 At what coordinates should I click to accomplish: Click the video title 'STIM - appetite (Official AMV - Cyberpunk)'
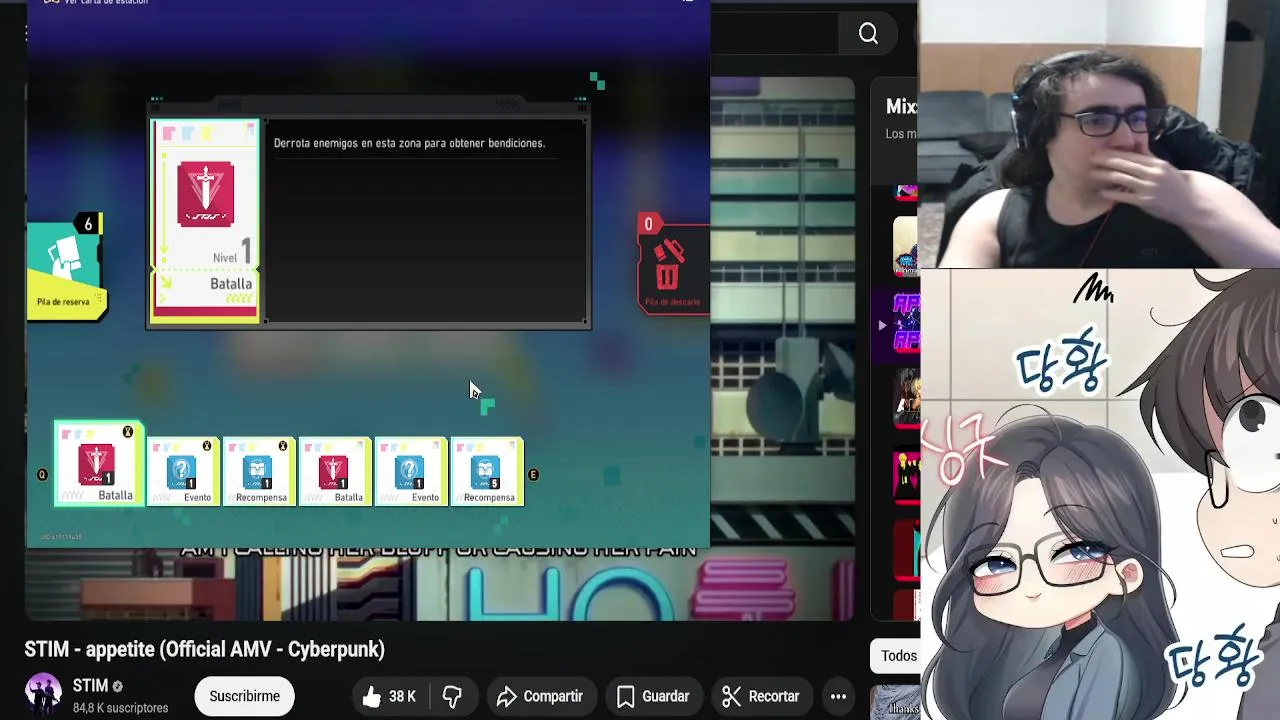204,649
